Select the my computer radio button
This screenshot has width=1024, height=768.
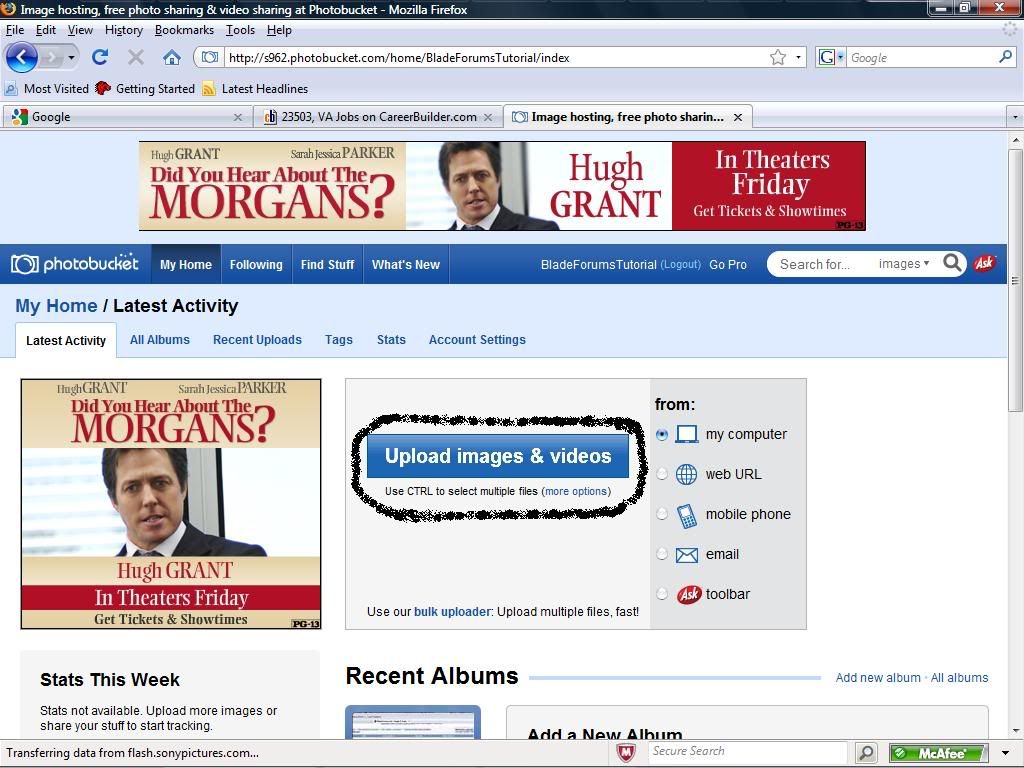[x=662, y=434]
